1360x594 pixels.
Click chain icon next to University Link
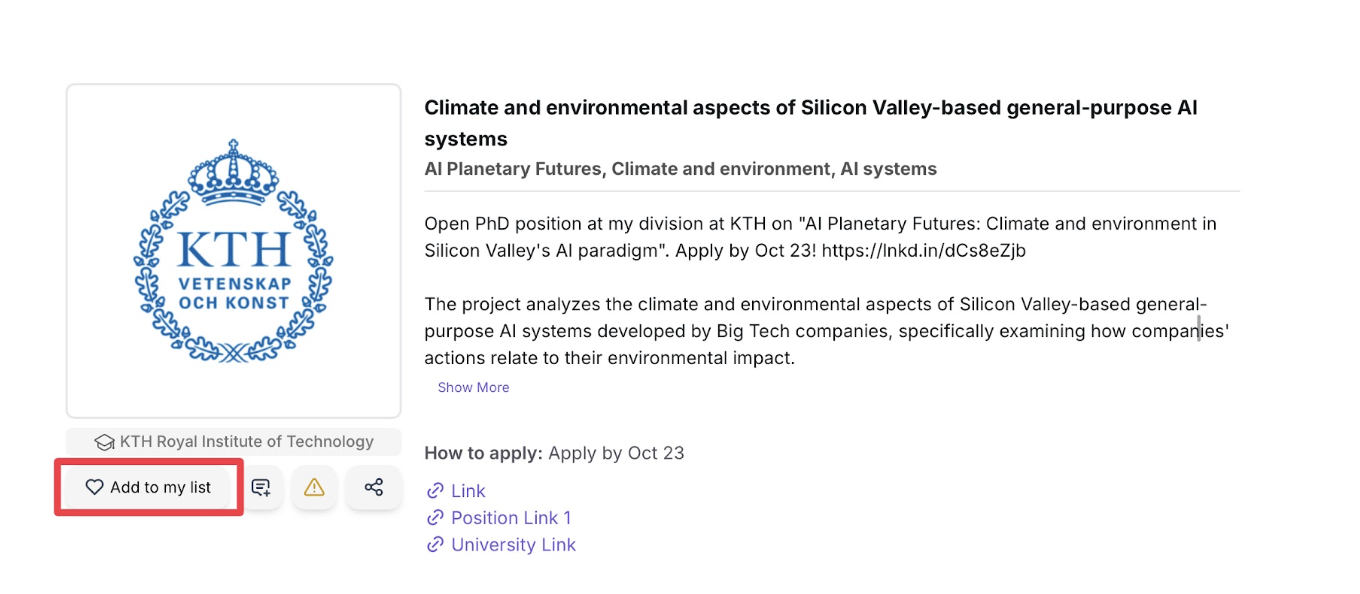point(435,545)
